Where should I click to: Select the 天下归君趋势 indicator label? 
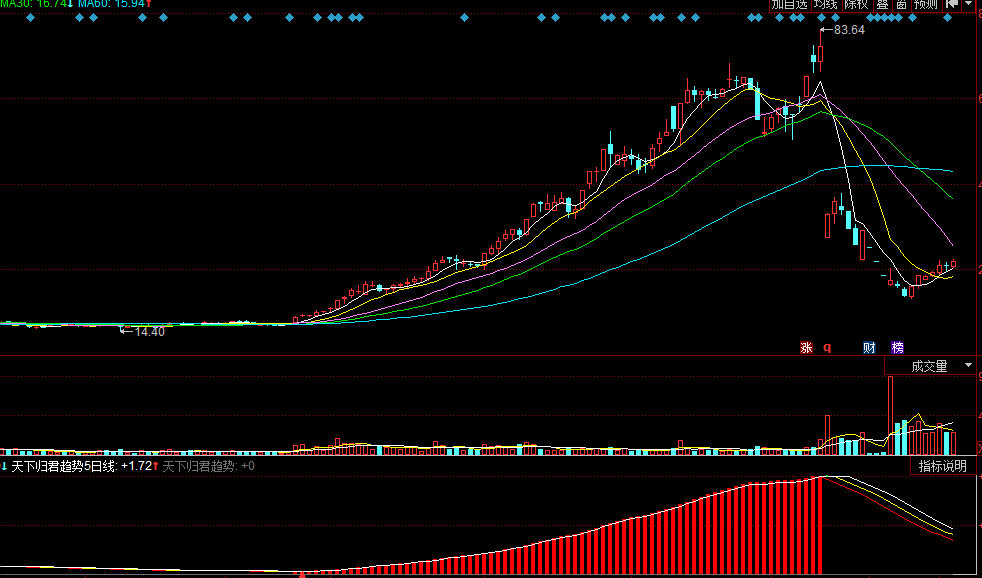pyautogui.click(x=200, y=466)
